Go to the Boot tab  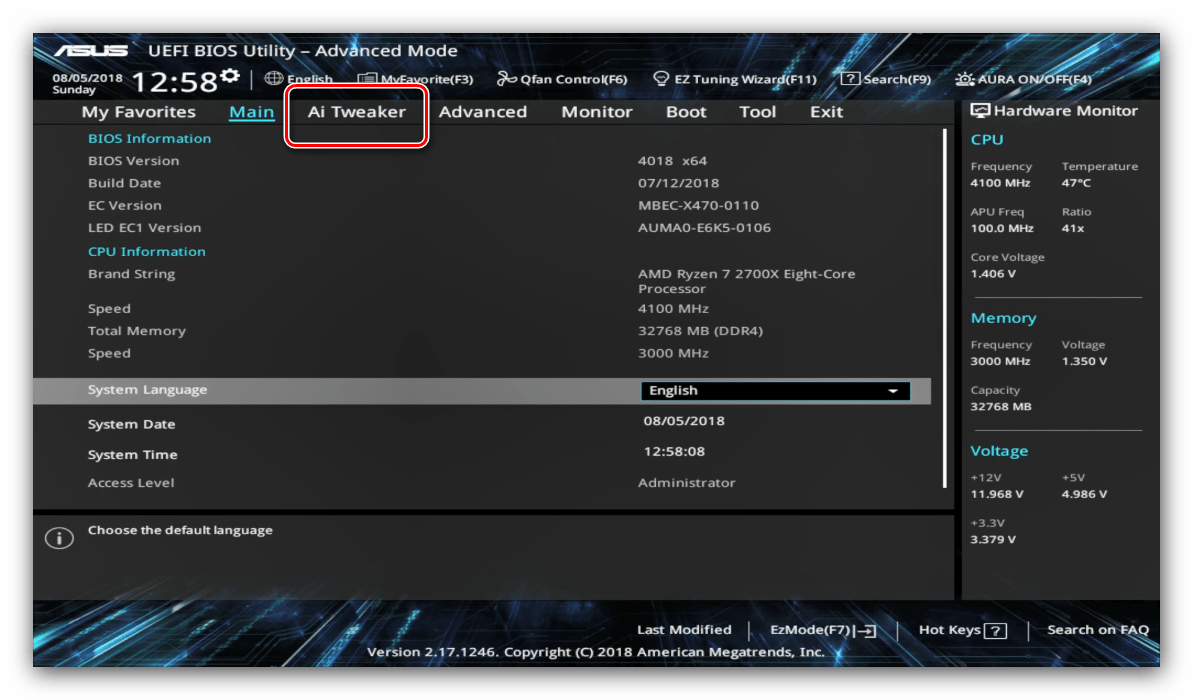[686, 112]
